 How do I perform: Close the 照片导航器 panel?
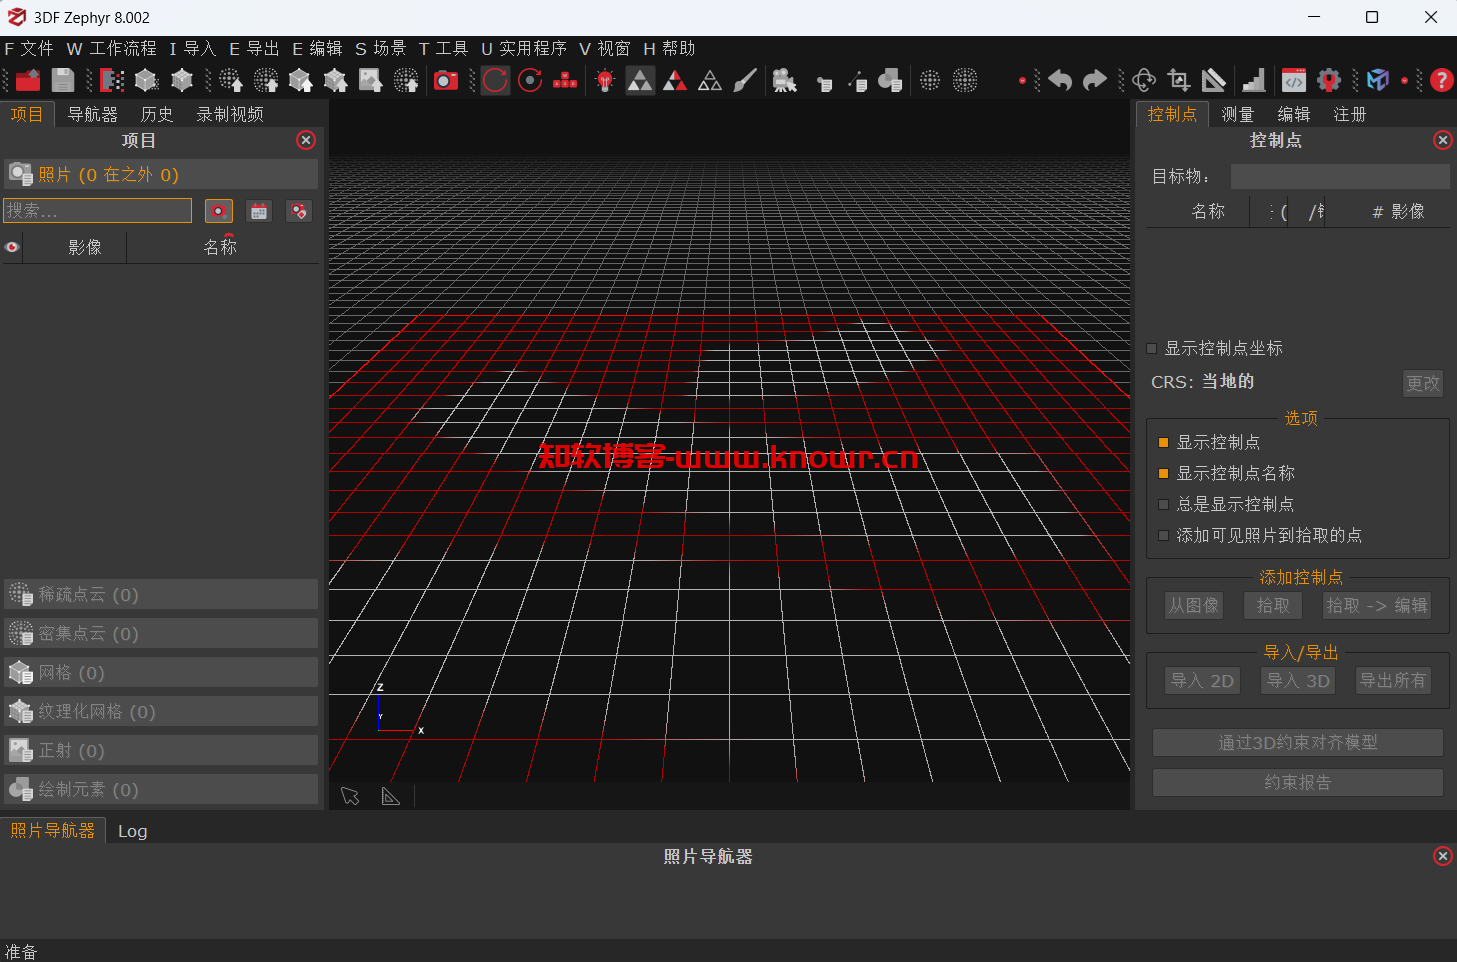coord(1442,856)
